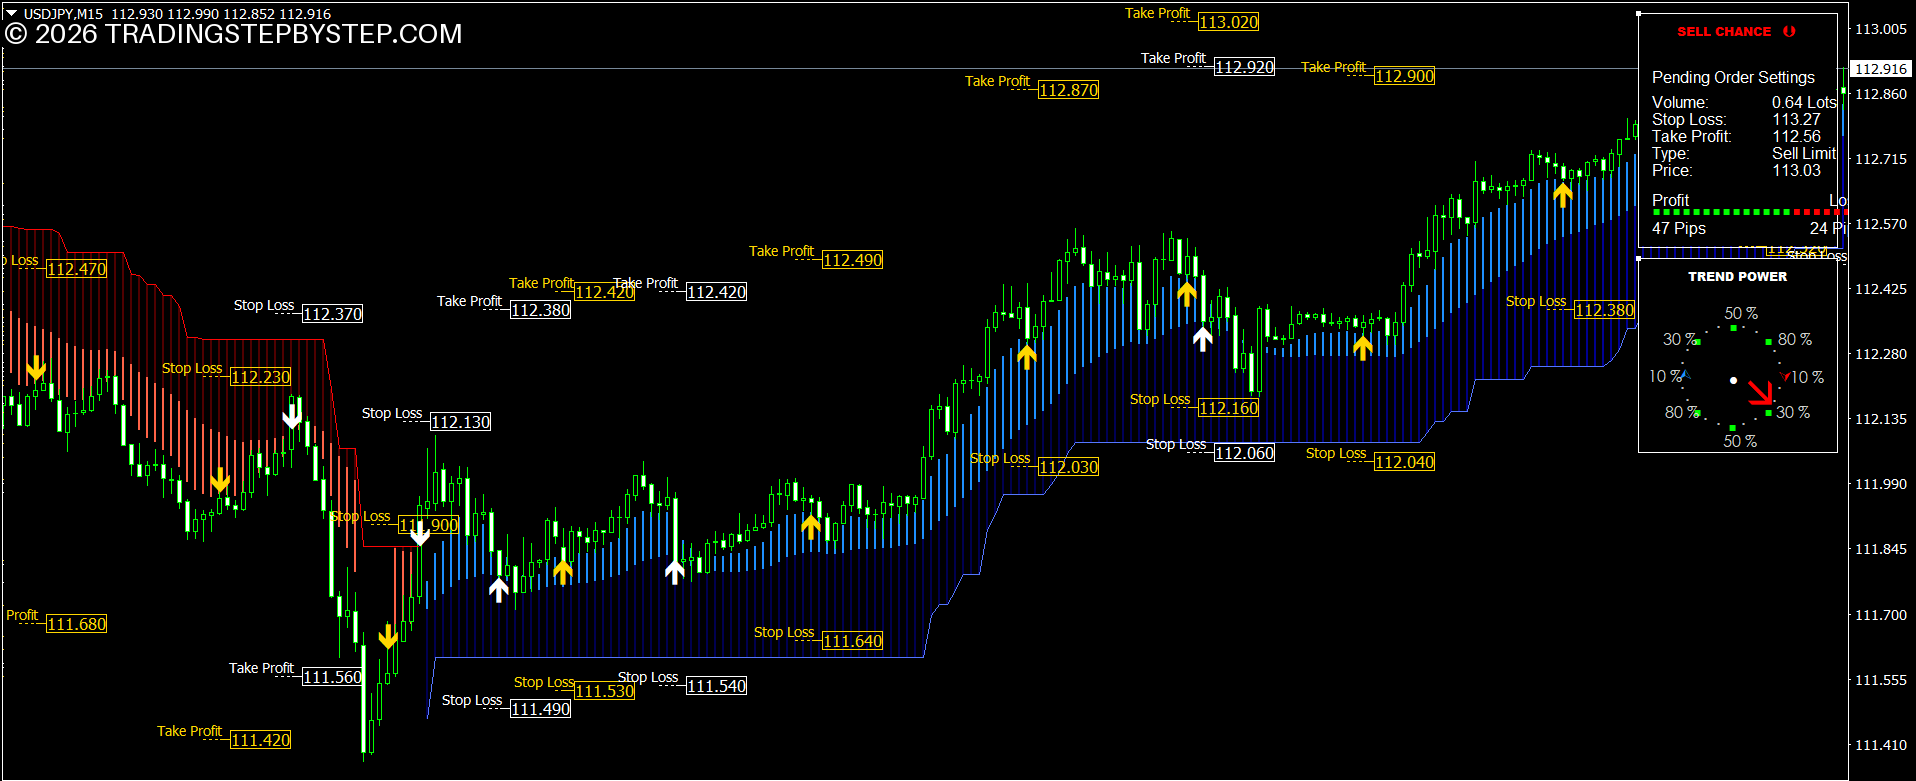The image size is (1916, 781).
Task: Click the Stop Loss 112.040 label
Action: point(1370,458)
